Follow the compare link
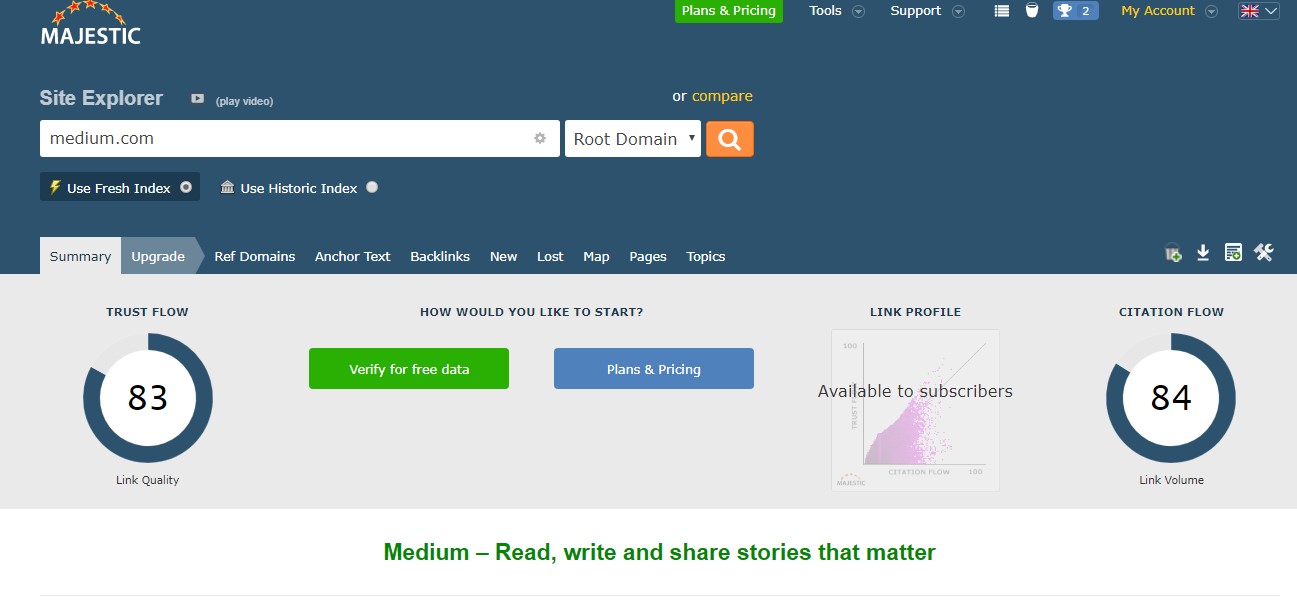 coord(722,96)
